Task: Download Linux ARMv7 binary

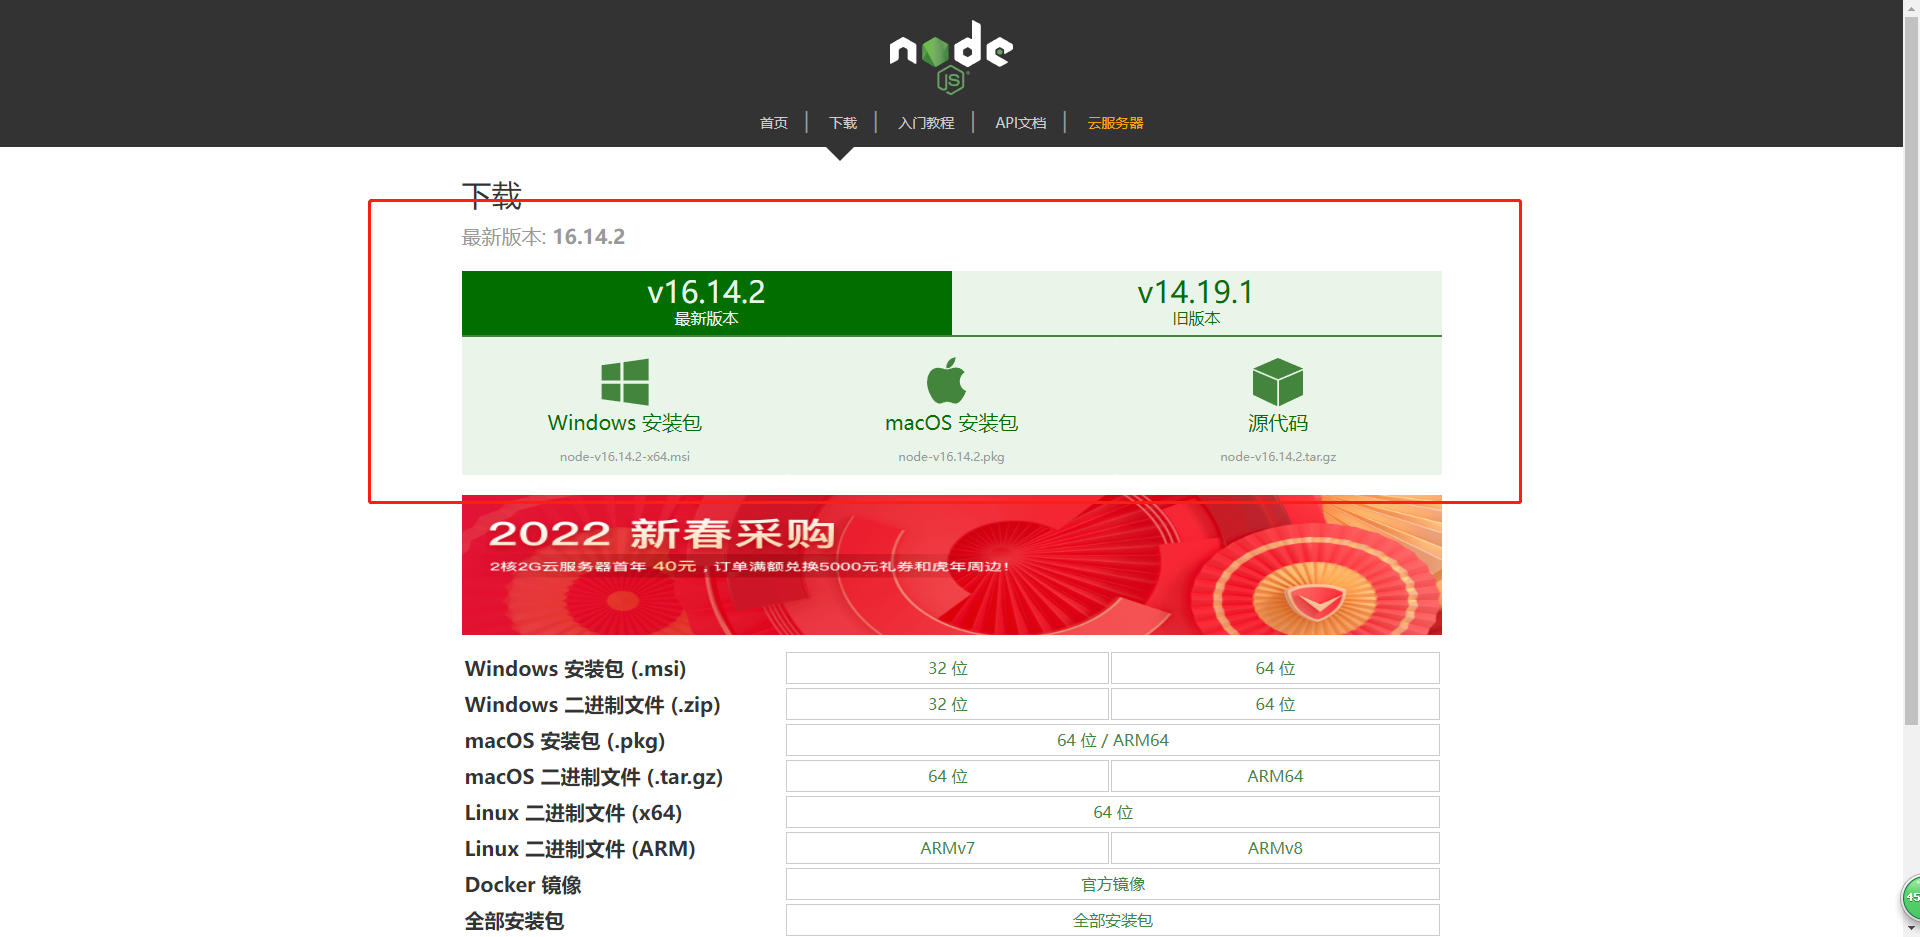Action: pos(947,848)
